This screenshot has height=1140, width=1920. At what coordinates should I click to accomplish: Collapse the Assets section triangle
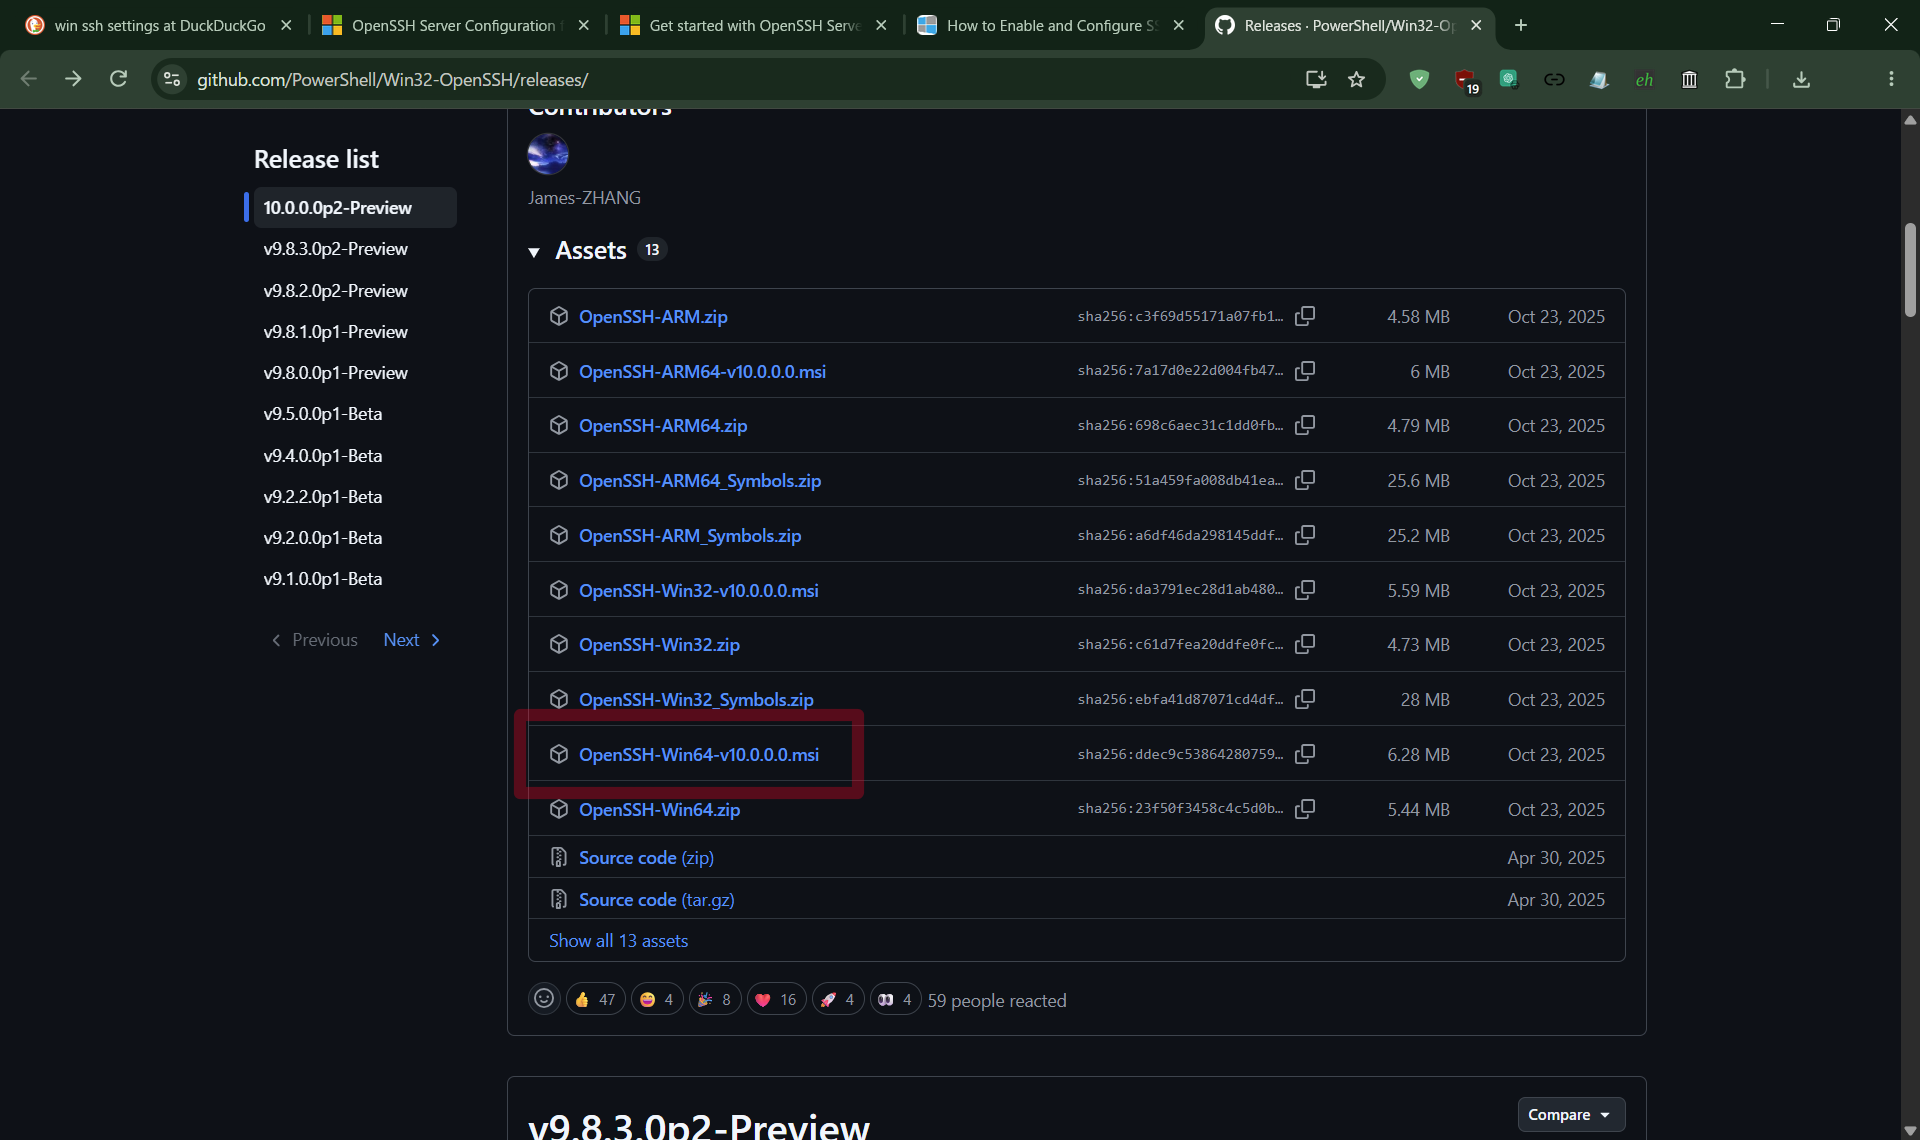pyautogui.click(x=534, y=252)
